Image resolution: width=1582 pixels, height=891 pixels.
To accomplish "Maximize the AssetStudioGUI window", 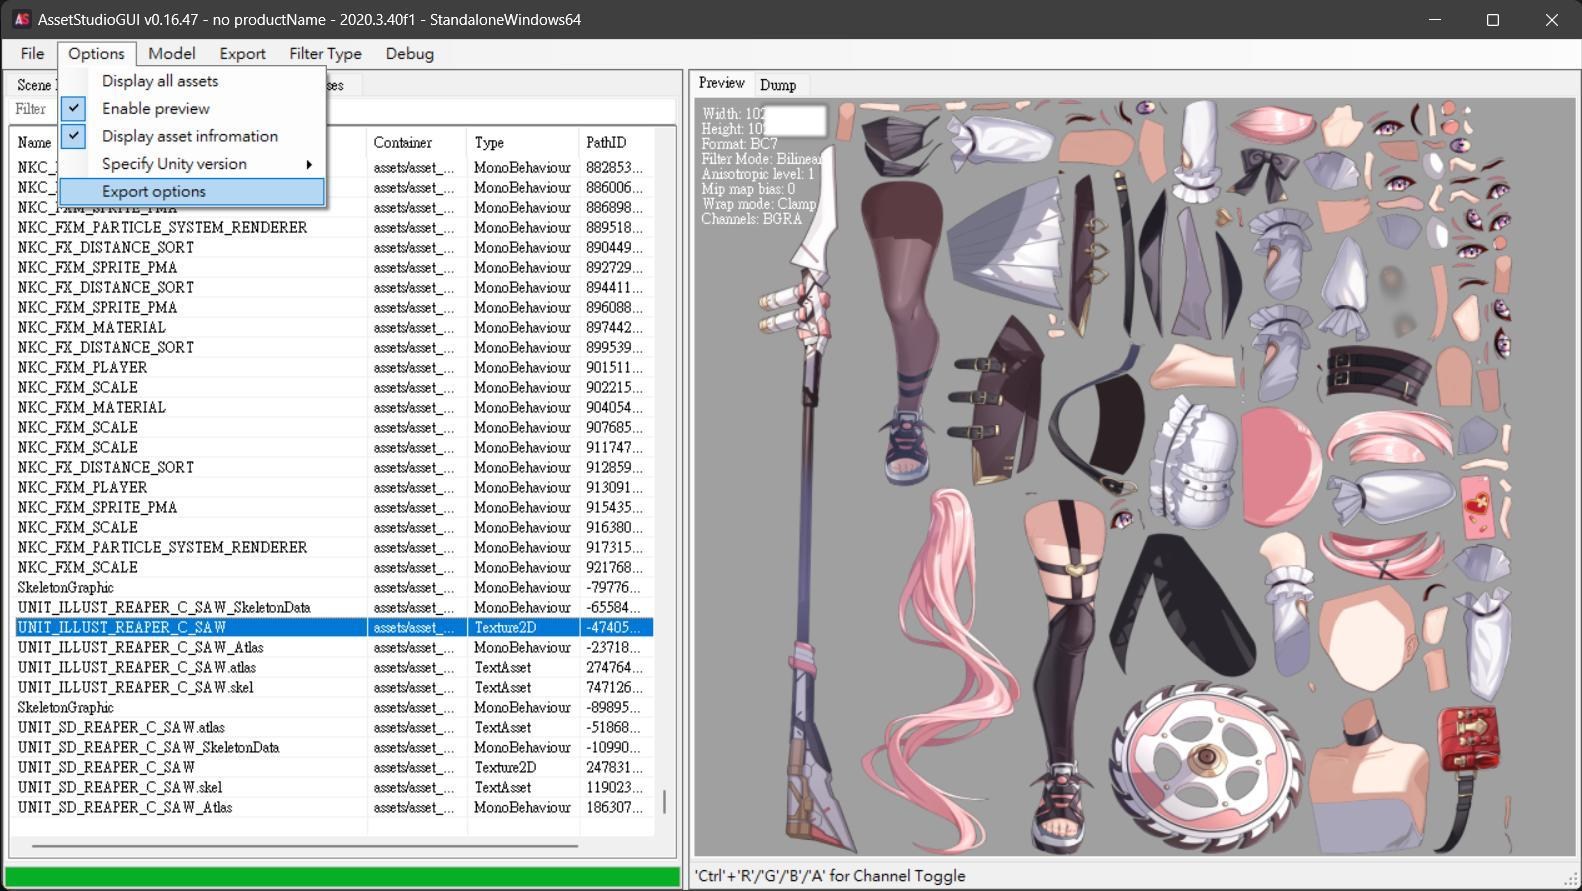I will tap(1493, 20).
